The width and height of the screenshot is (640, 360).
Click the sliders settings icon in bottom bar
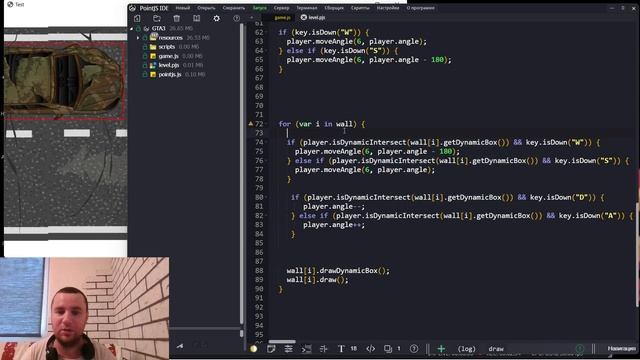289,349
